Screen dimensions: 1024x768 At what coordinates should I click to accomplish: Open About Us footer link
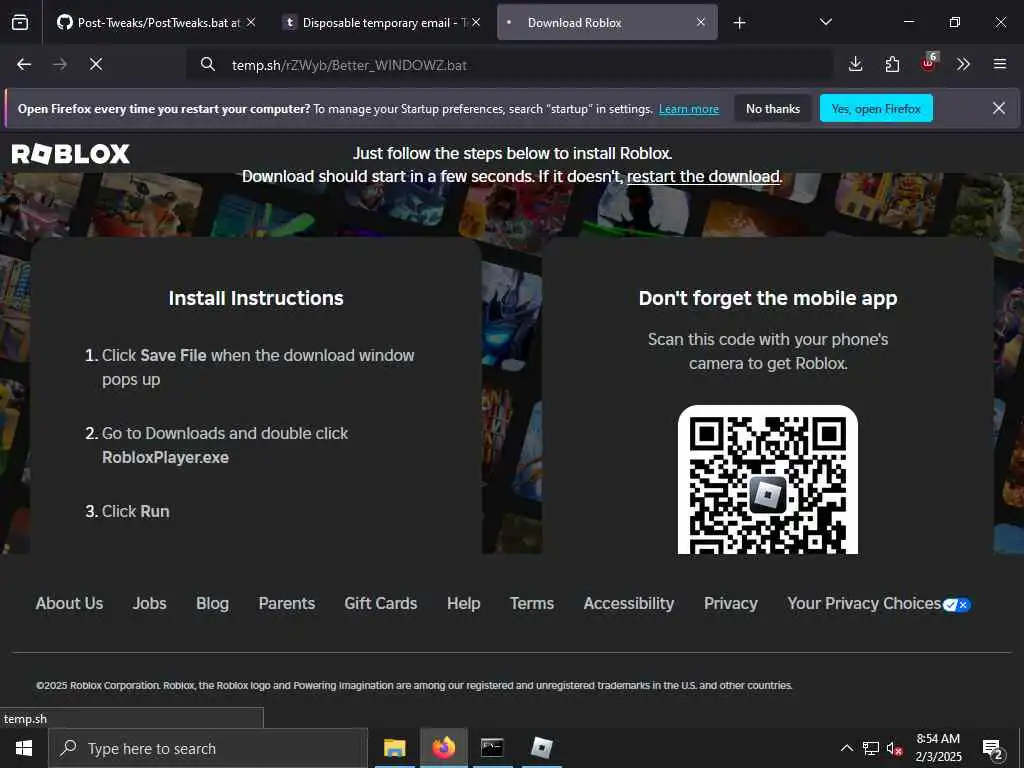click(x=69, y=603)
